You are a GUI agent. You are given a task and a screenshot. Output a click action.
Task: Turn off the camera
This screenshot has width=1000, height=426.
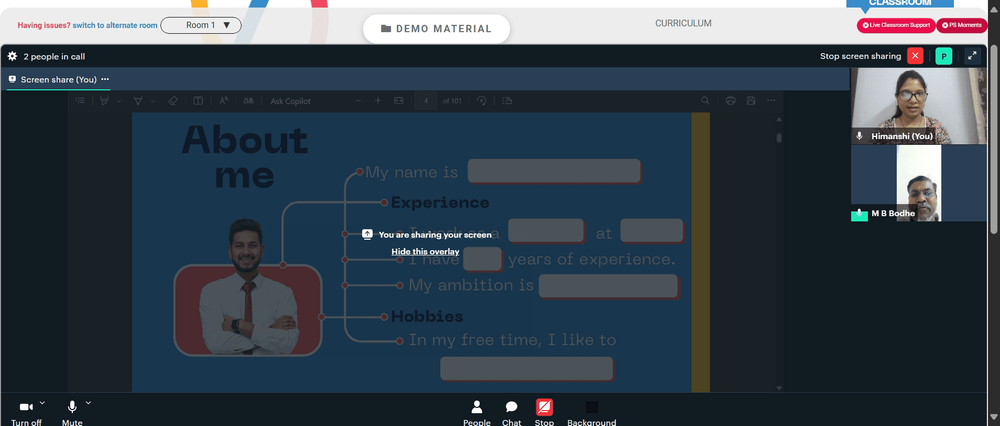(26, 413)
